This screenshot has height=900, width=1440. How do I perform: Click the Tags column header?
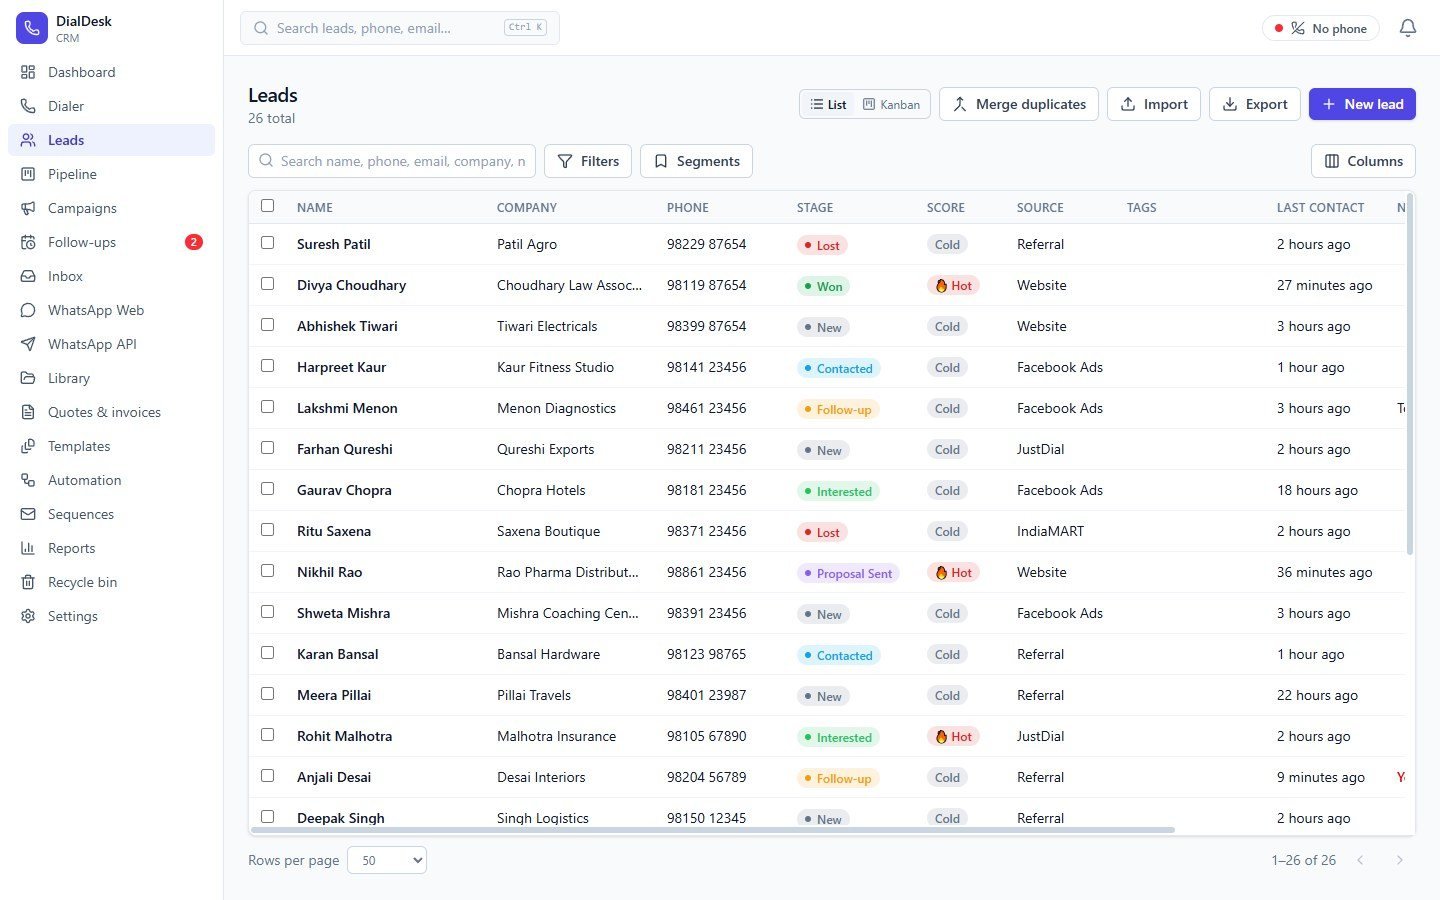coord(1141,208)
